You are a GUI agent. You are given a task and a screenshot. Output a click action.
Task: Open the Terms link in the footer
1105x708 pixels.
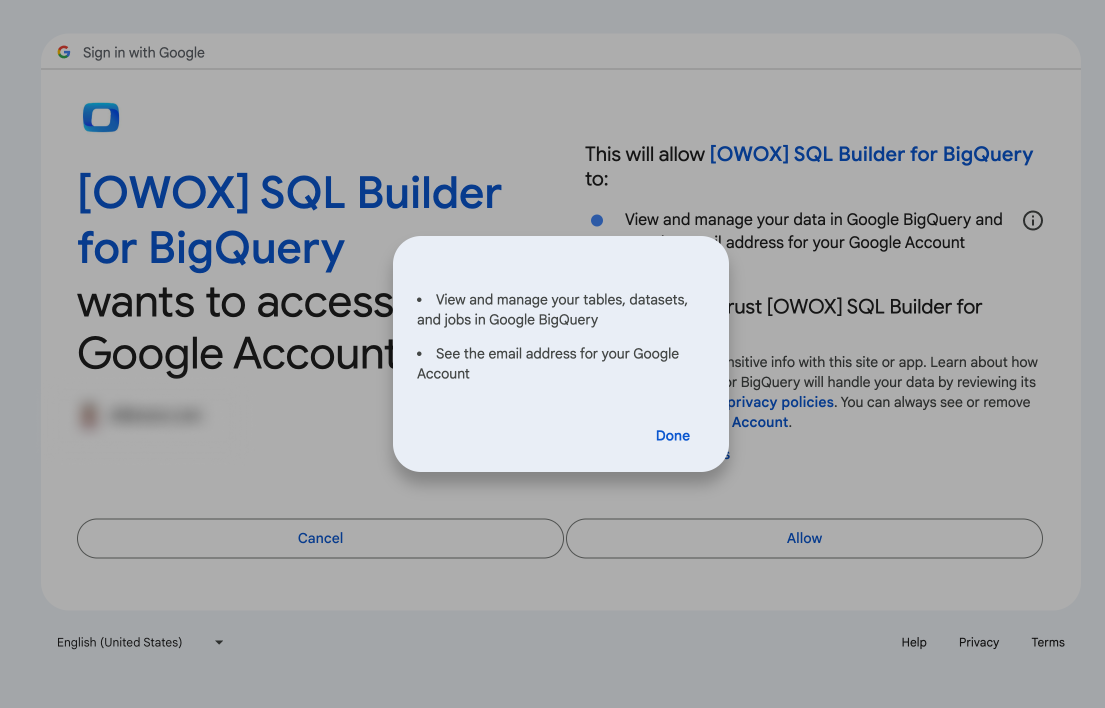pos(1048,643)
